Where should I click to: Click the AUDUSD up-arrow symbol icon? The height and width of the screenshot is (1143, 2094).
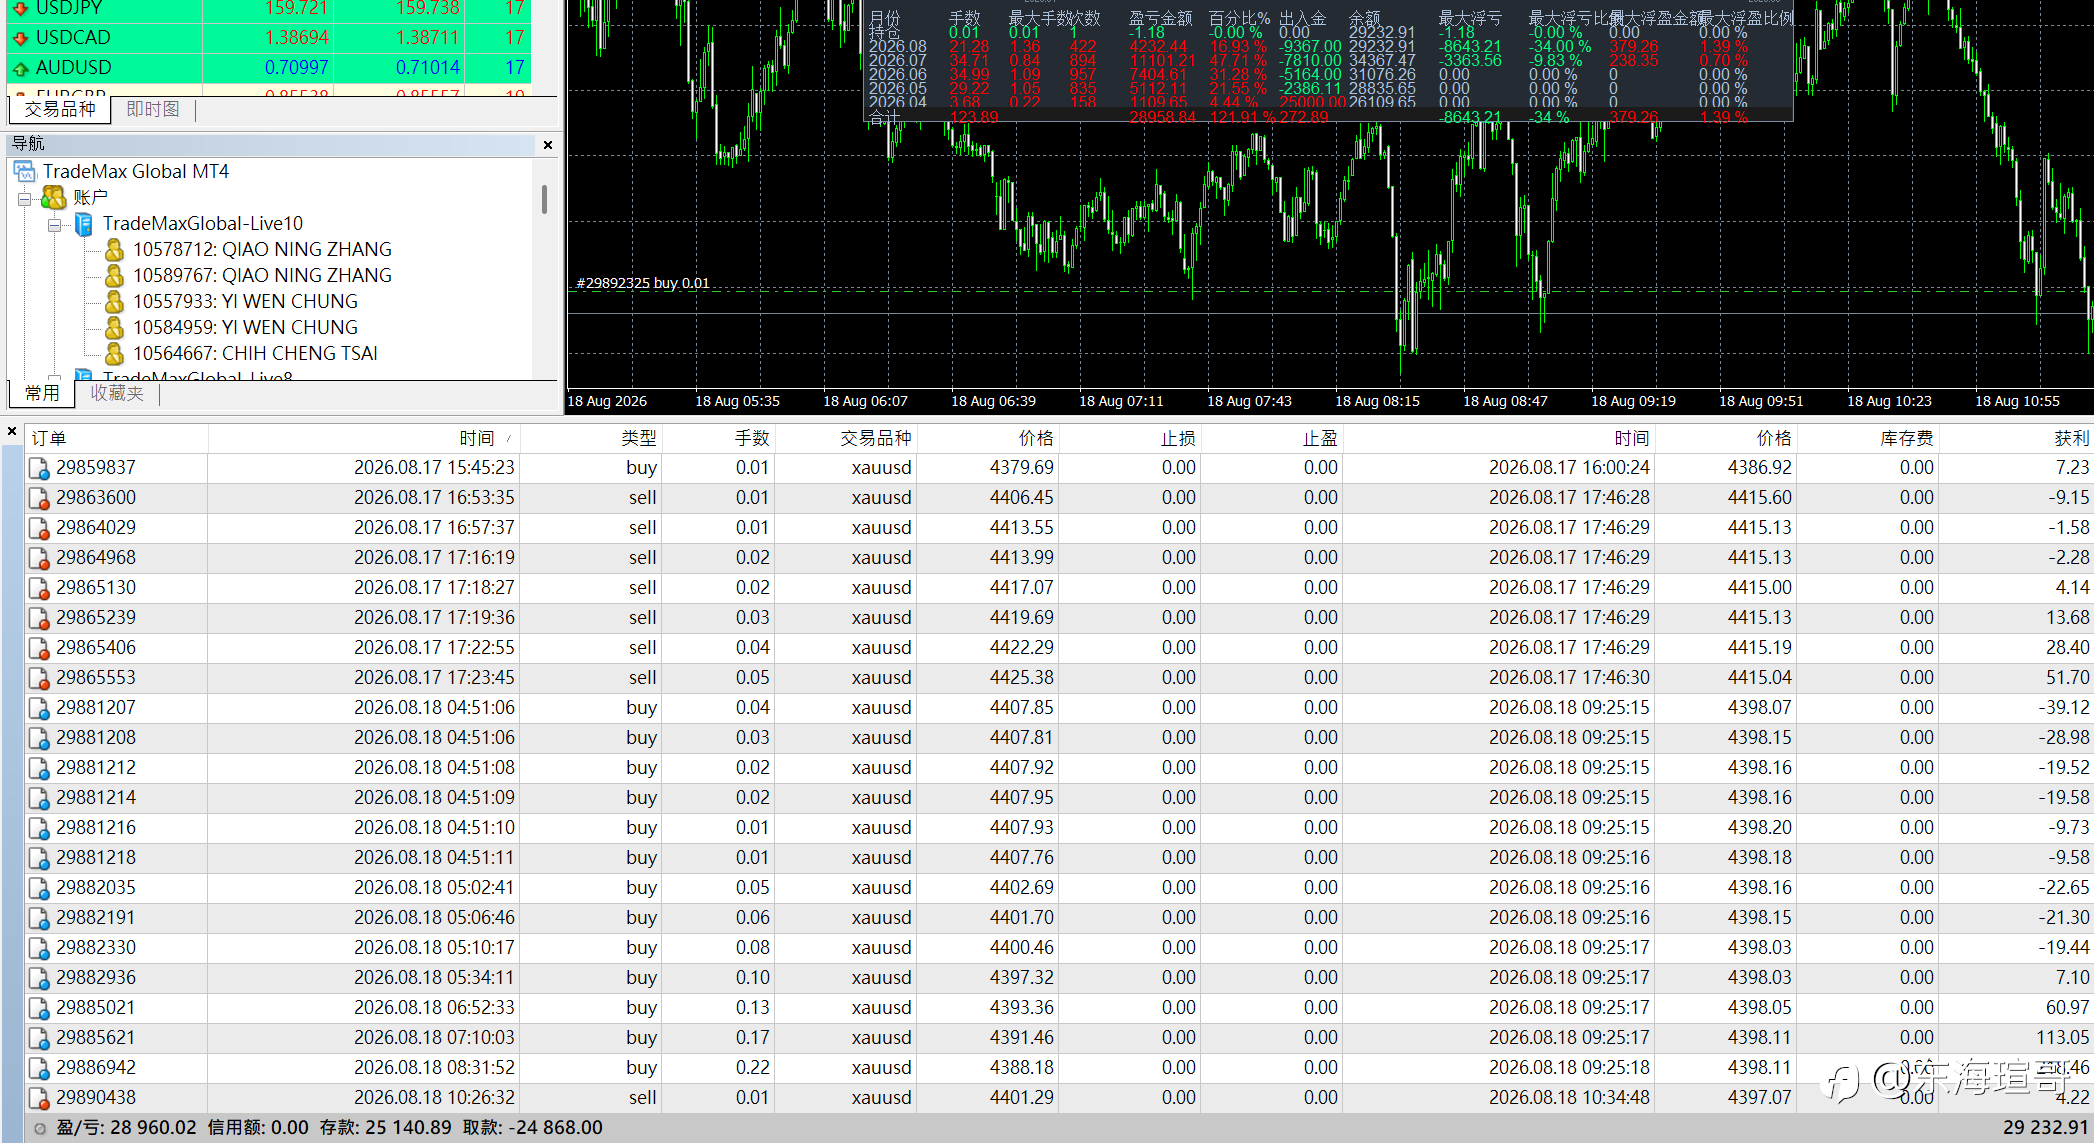pos(20,68)
